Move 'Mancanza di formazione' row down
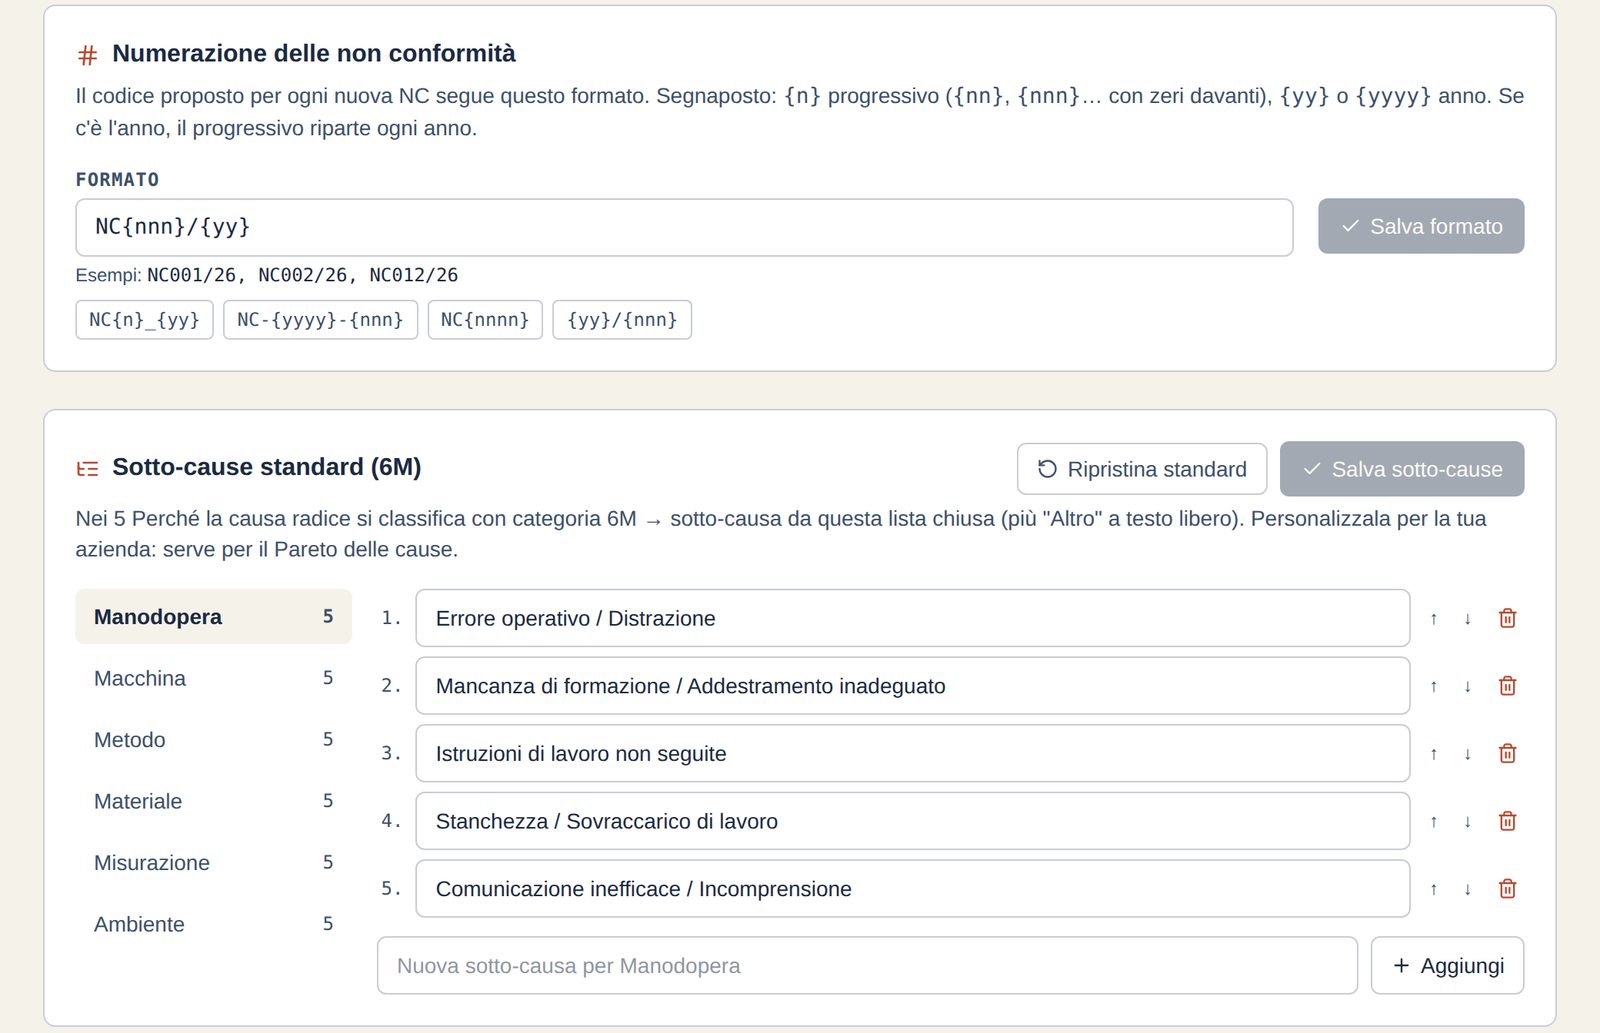This screenshot has height=1033, width=1600. click(1468, 686)
